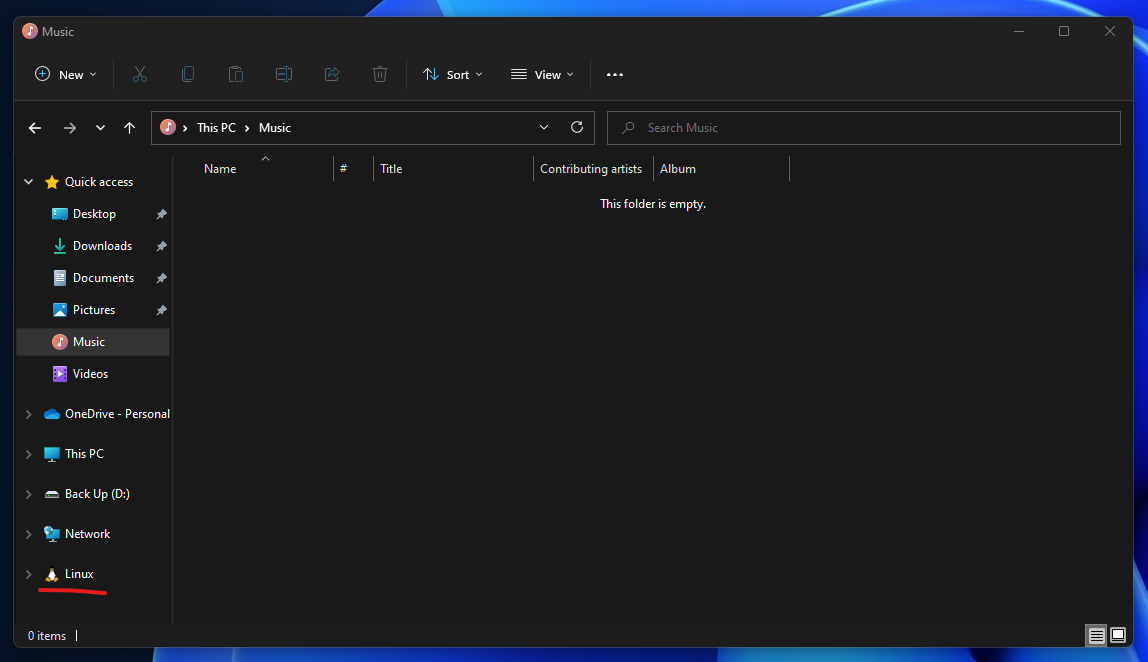Viewport: 1148px width, 662px height.
Task: Click the Share icon in toolbar
Action: click(332, 74)
